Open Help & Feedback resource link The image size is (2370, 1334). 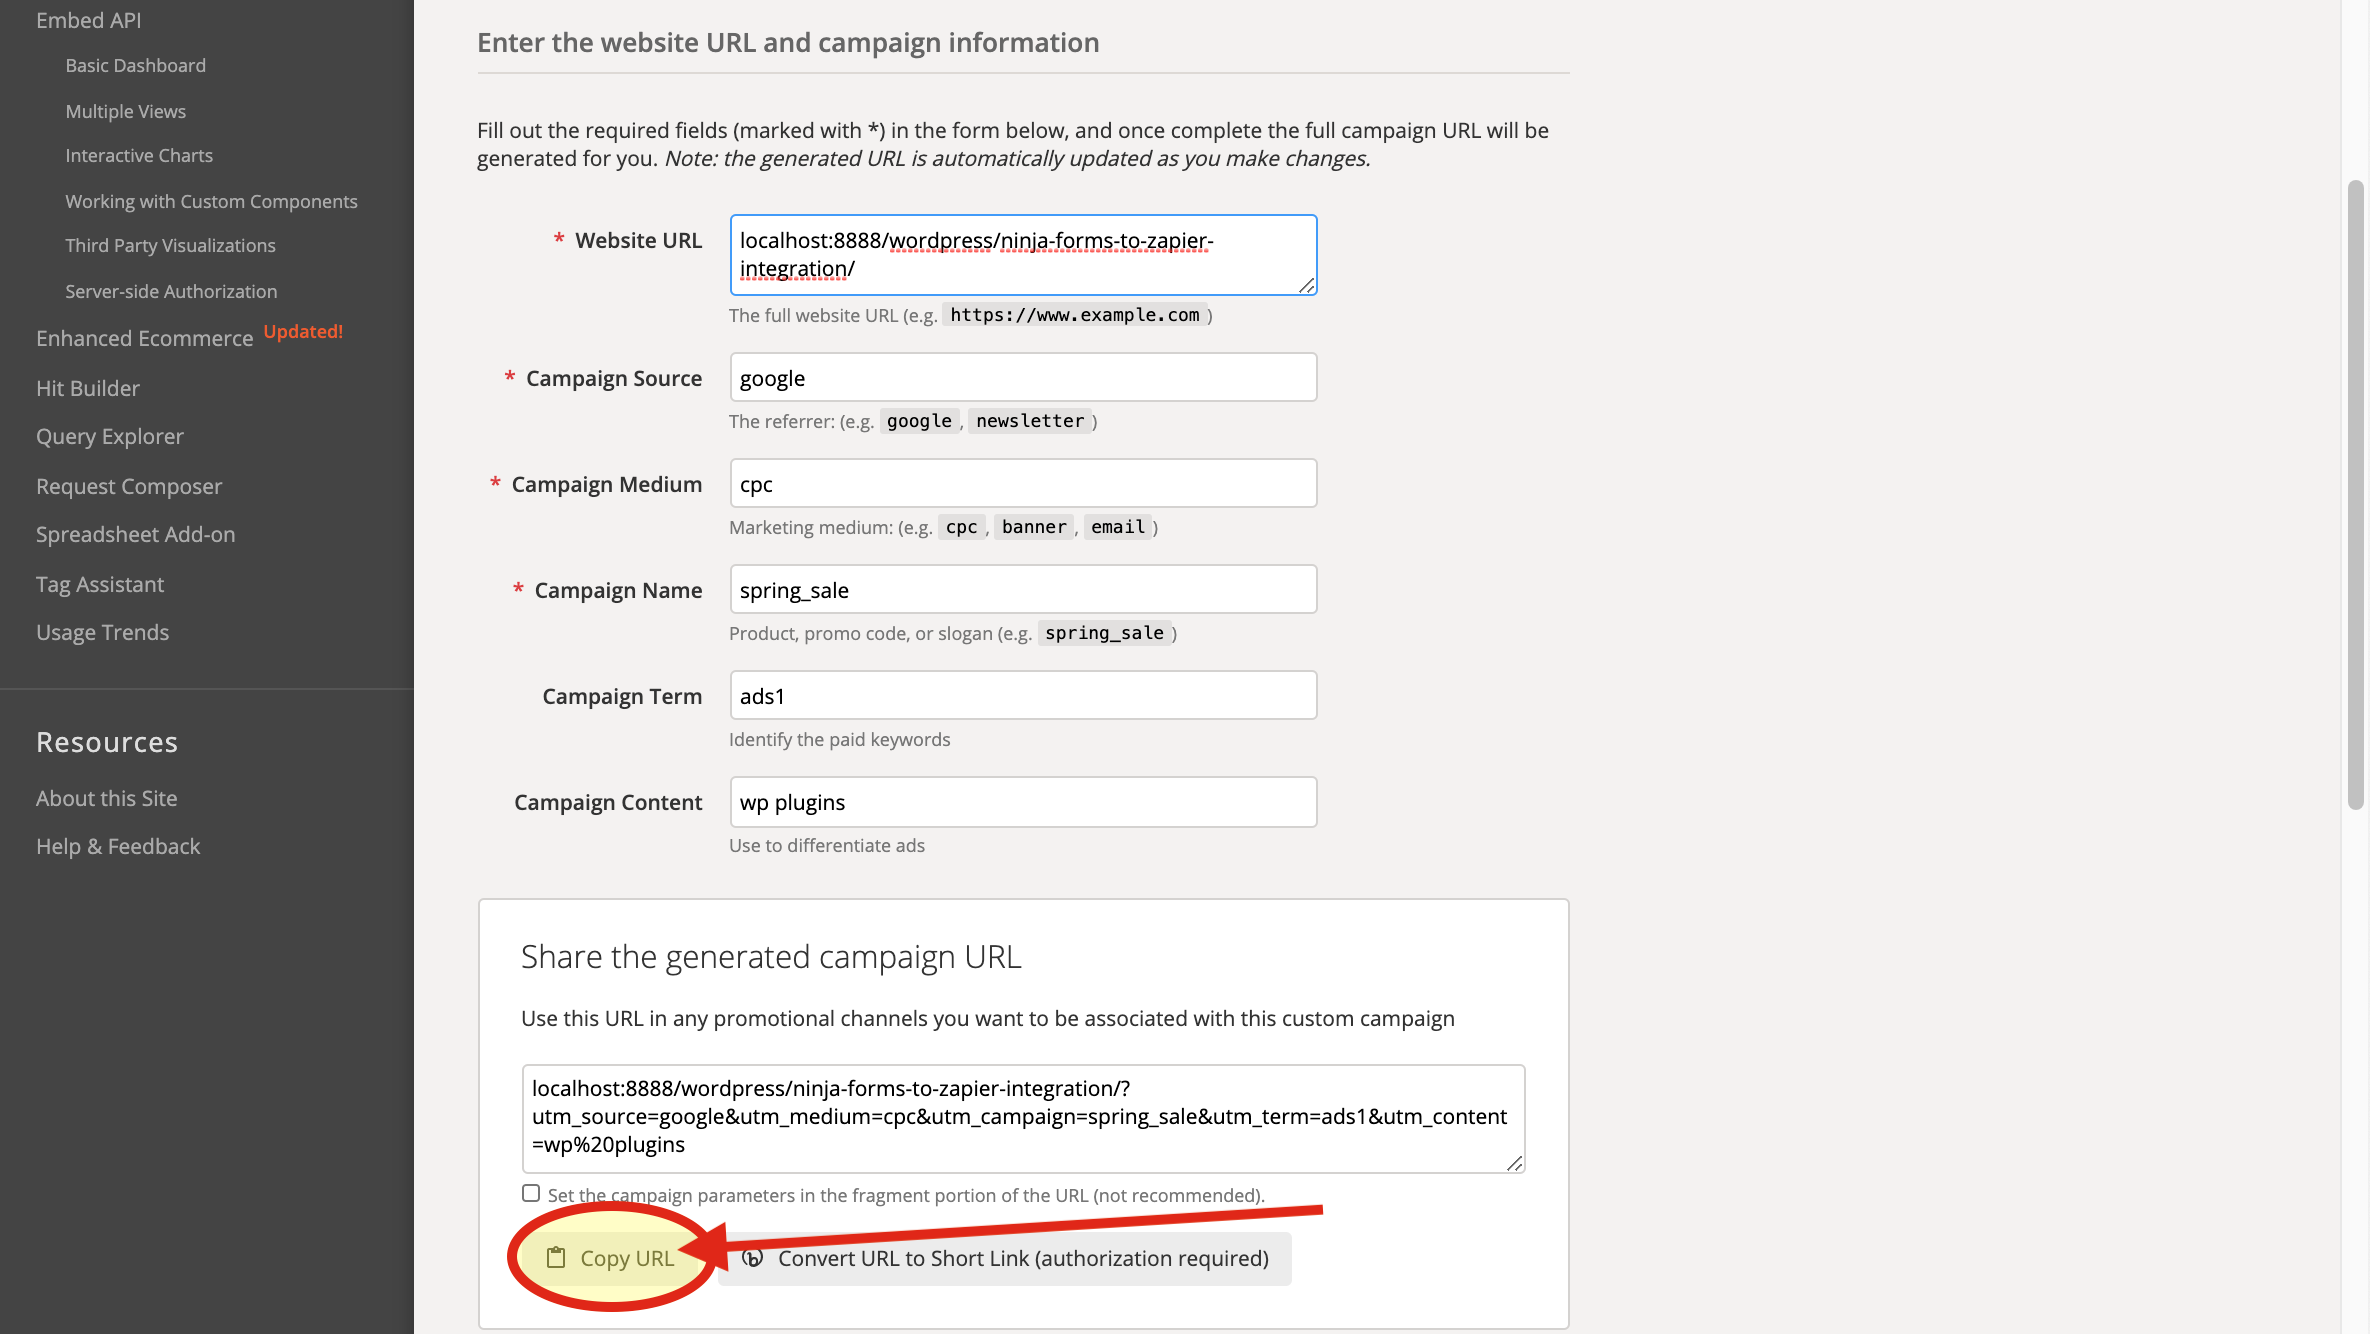coord(118,846)
